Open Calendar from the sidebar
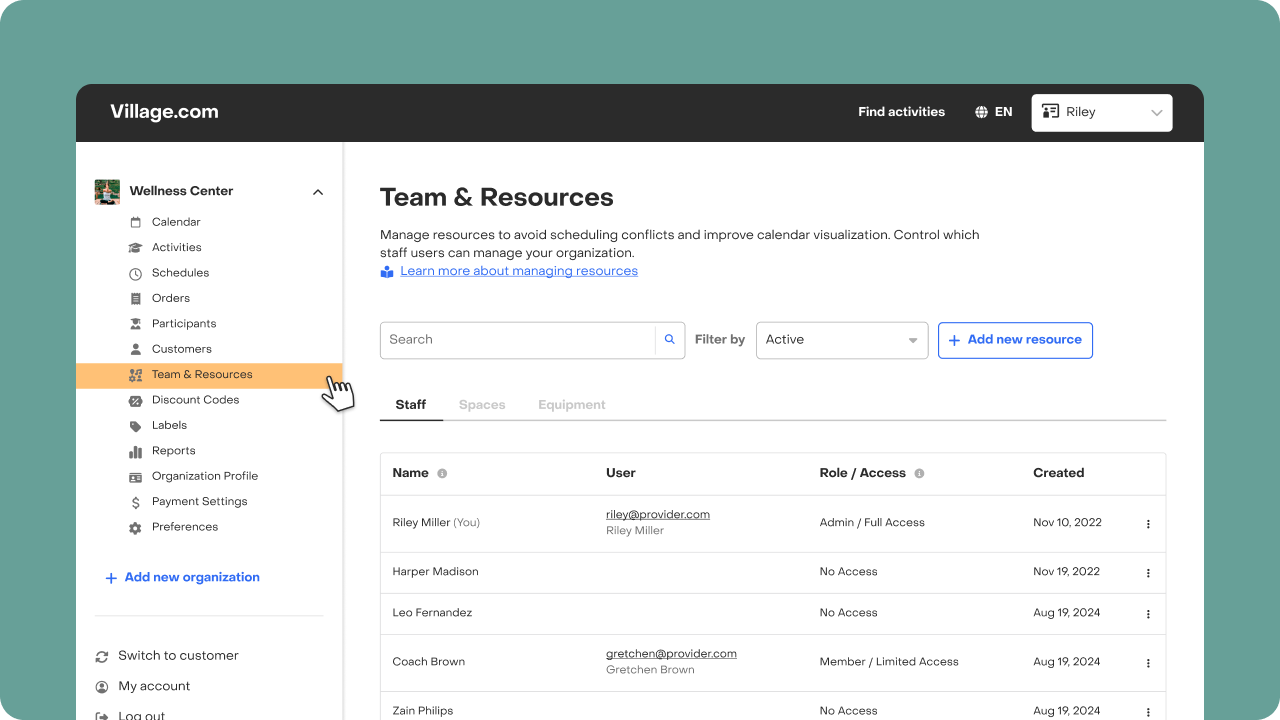The width and height of the screenshot is (1280, 720). [176, 222]
